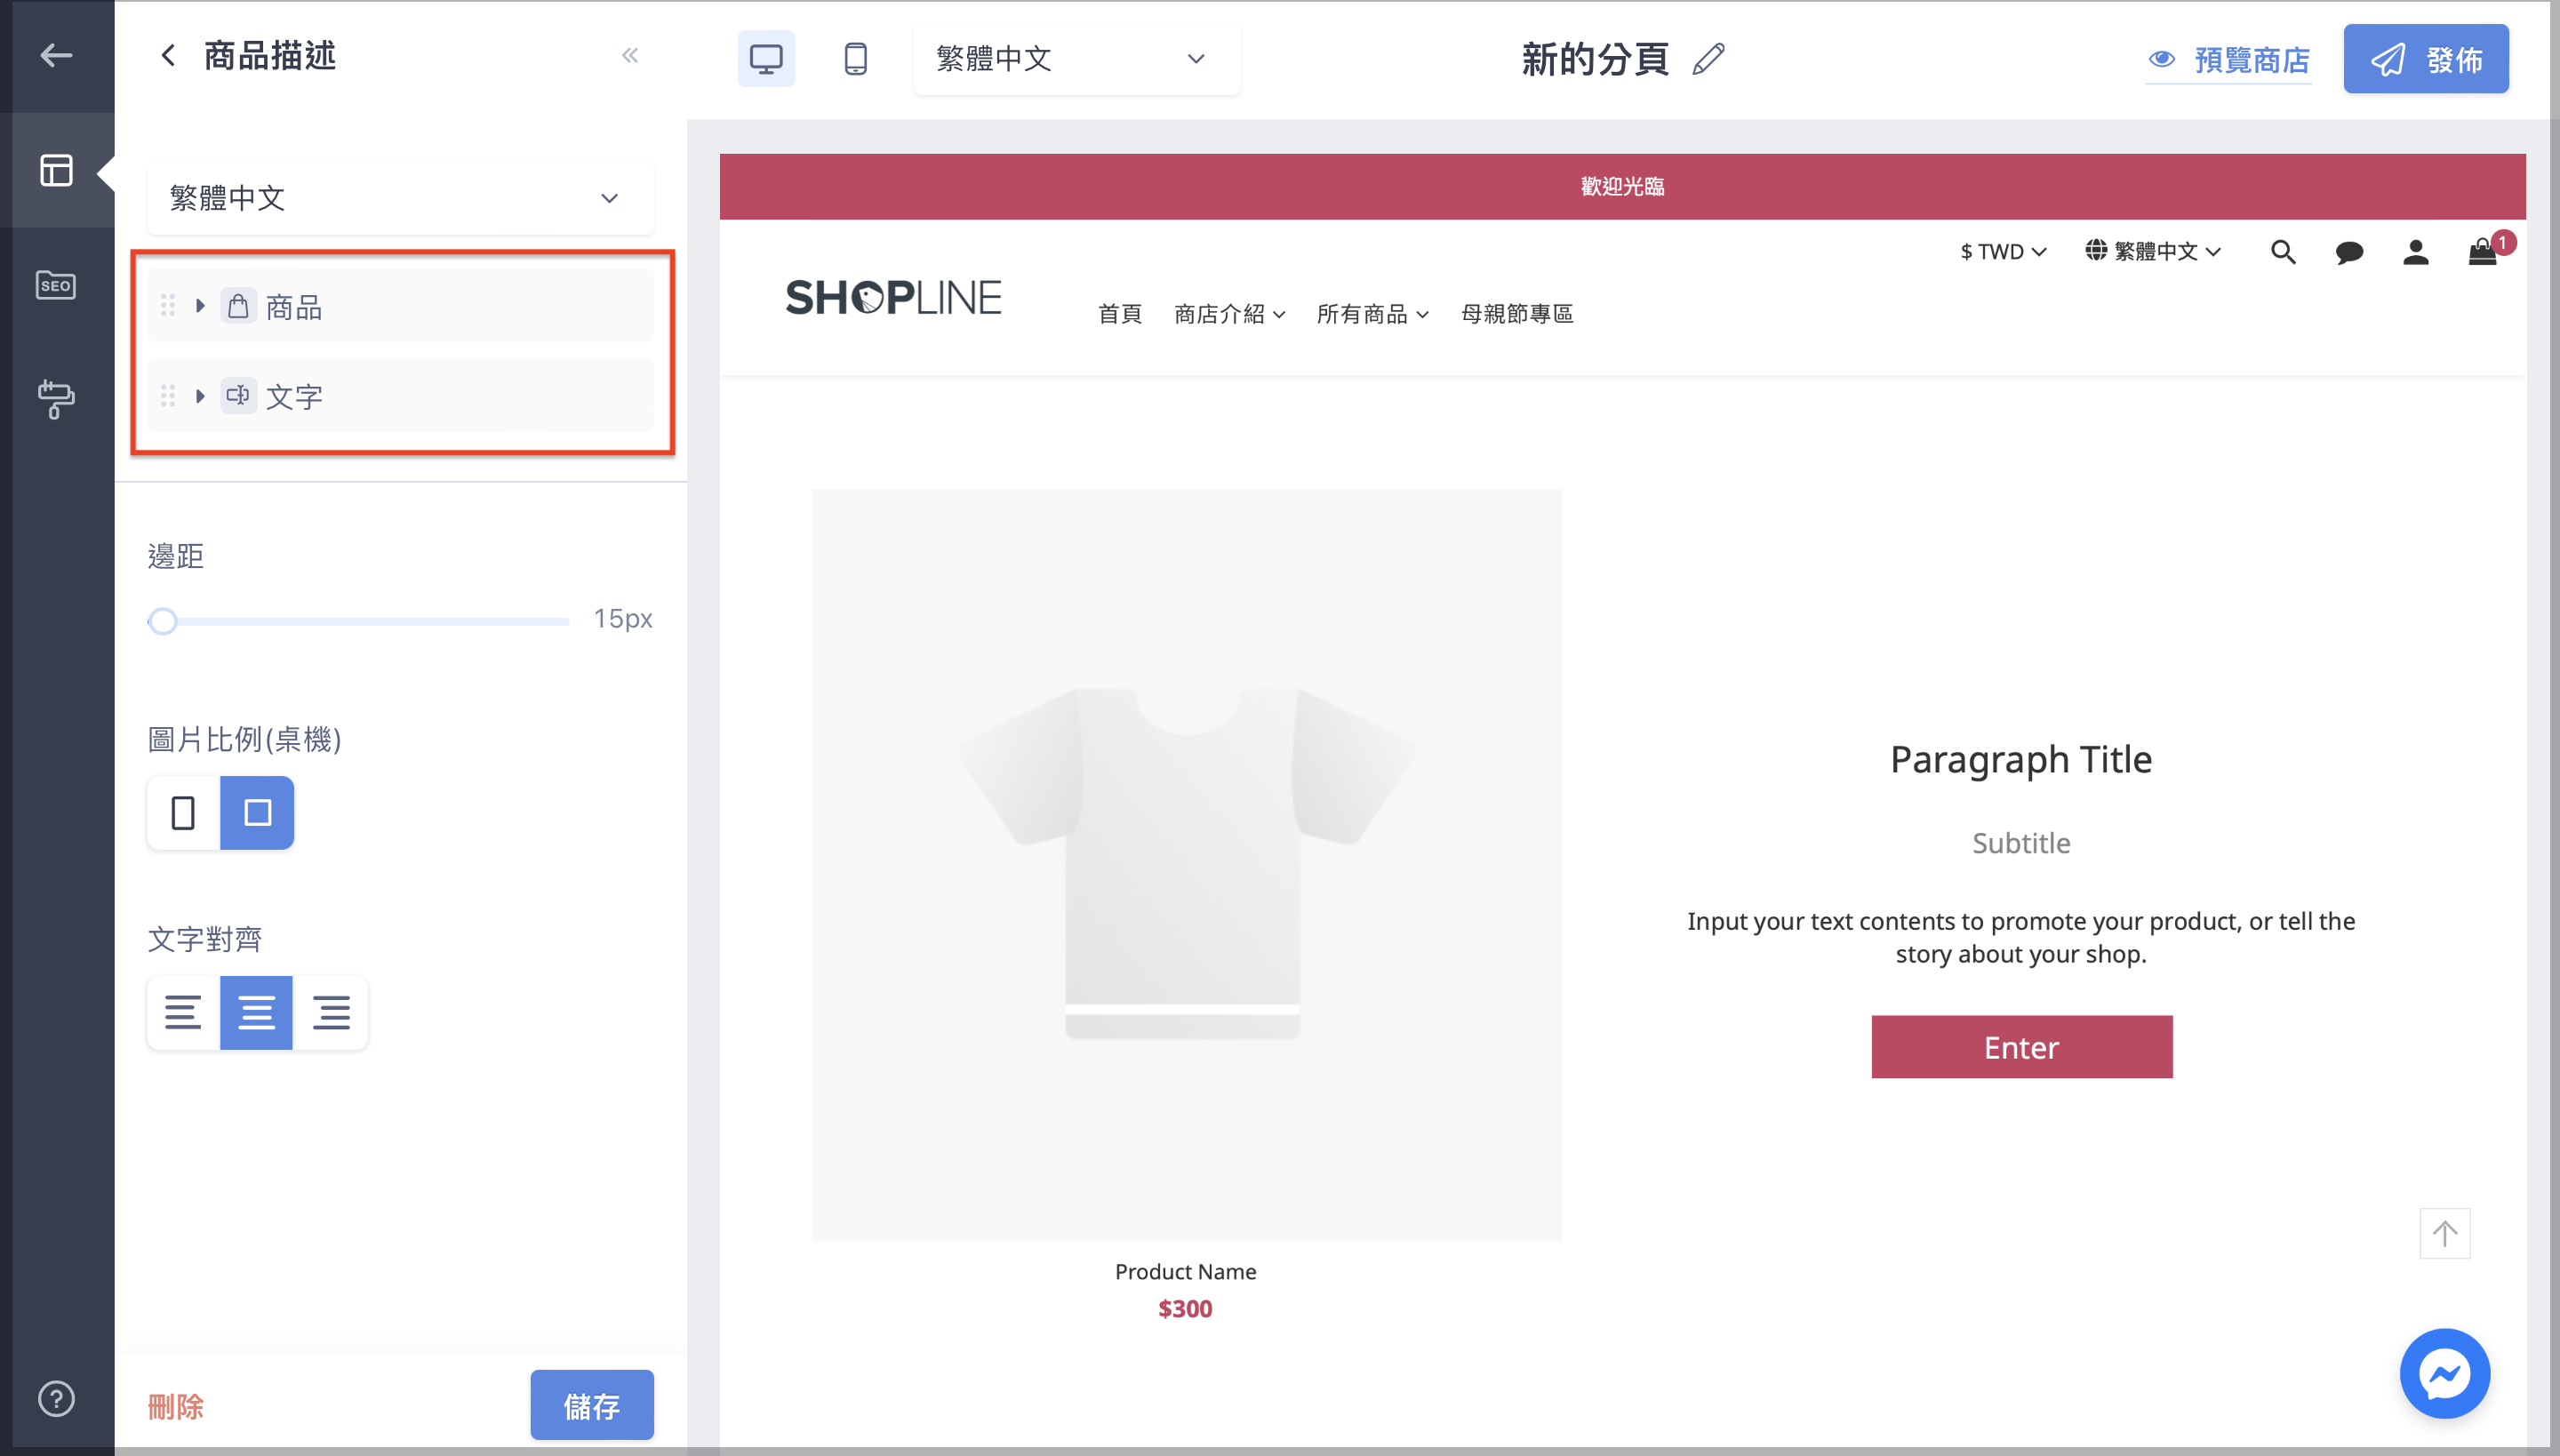Open the help question mark icon
The image size is (2560, 1456).
tap(56, 1398)
